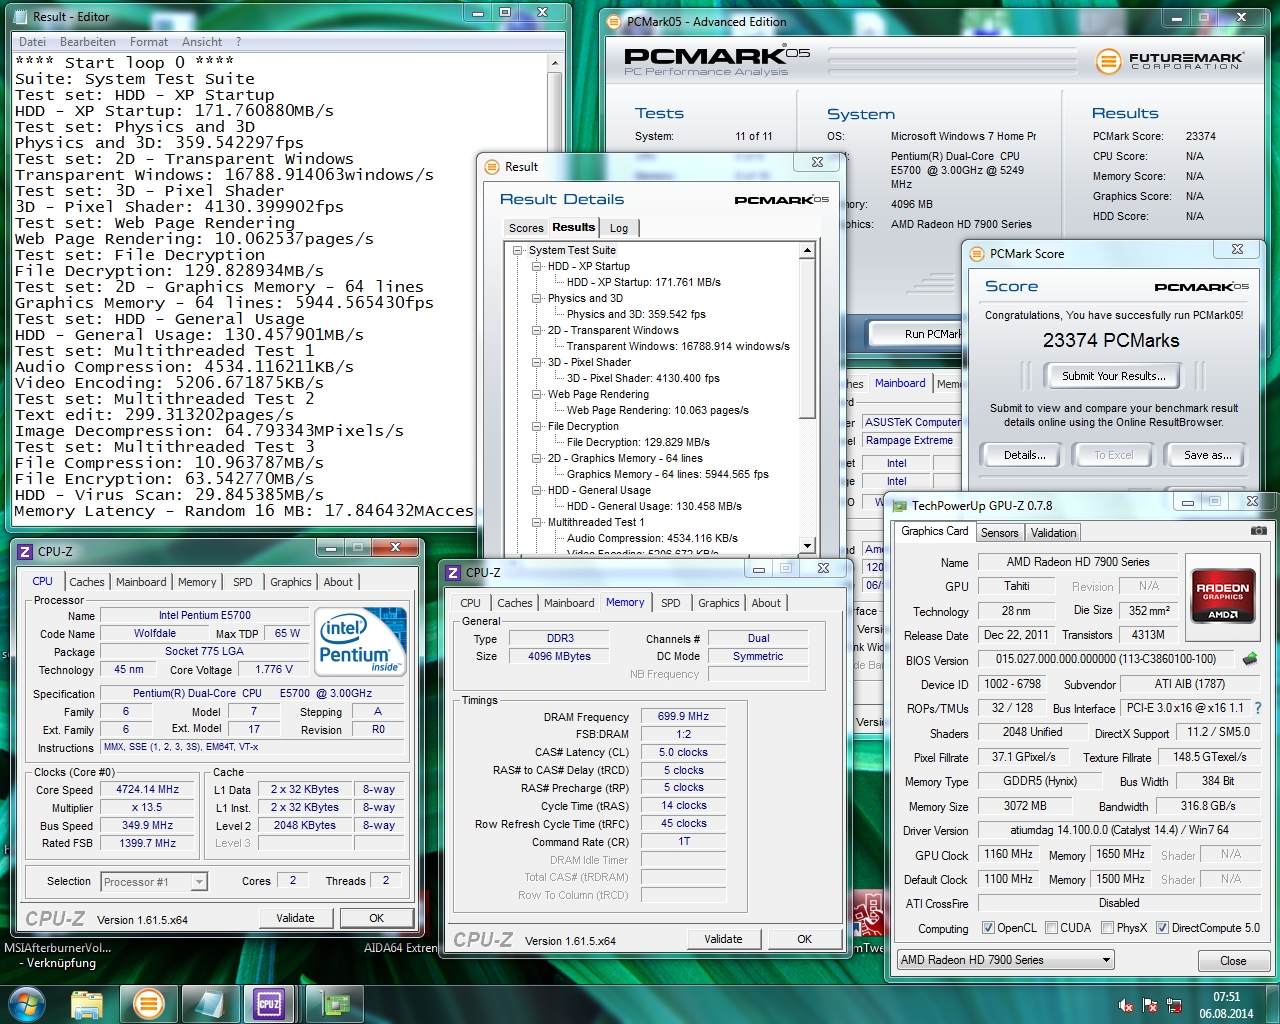Screen dimensions: 1280x1024
Task: Click the Result Details tree scrollbar thumb
Action: (807, 338)
